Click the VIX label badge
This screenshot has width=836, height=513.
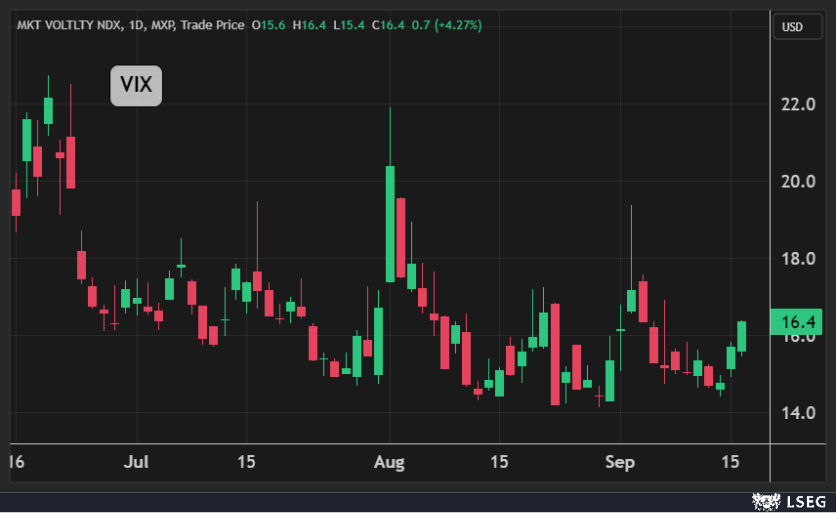(135, 86)
